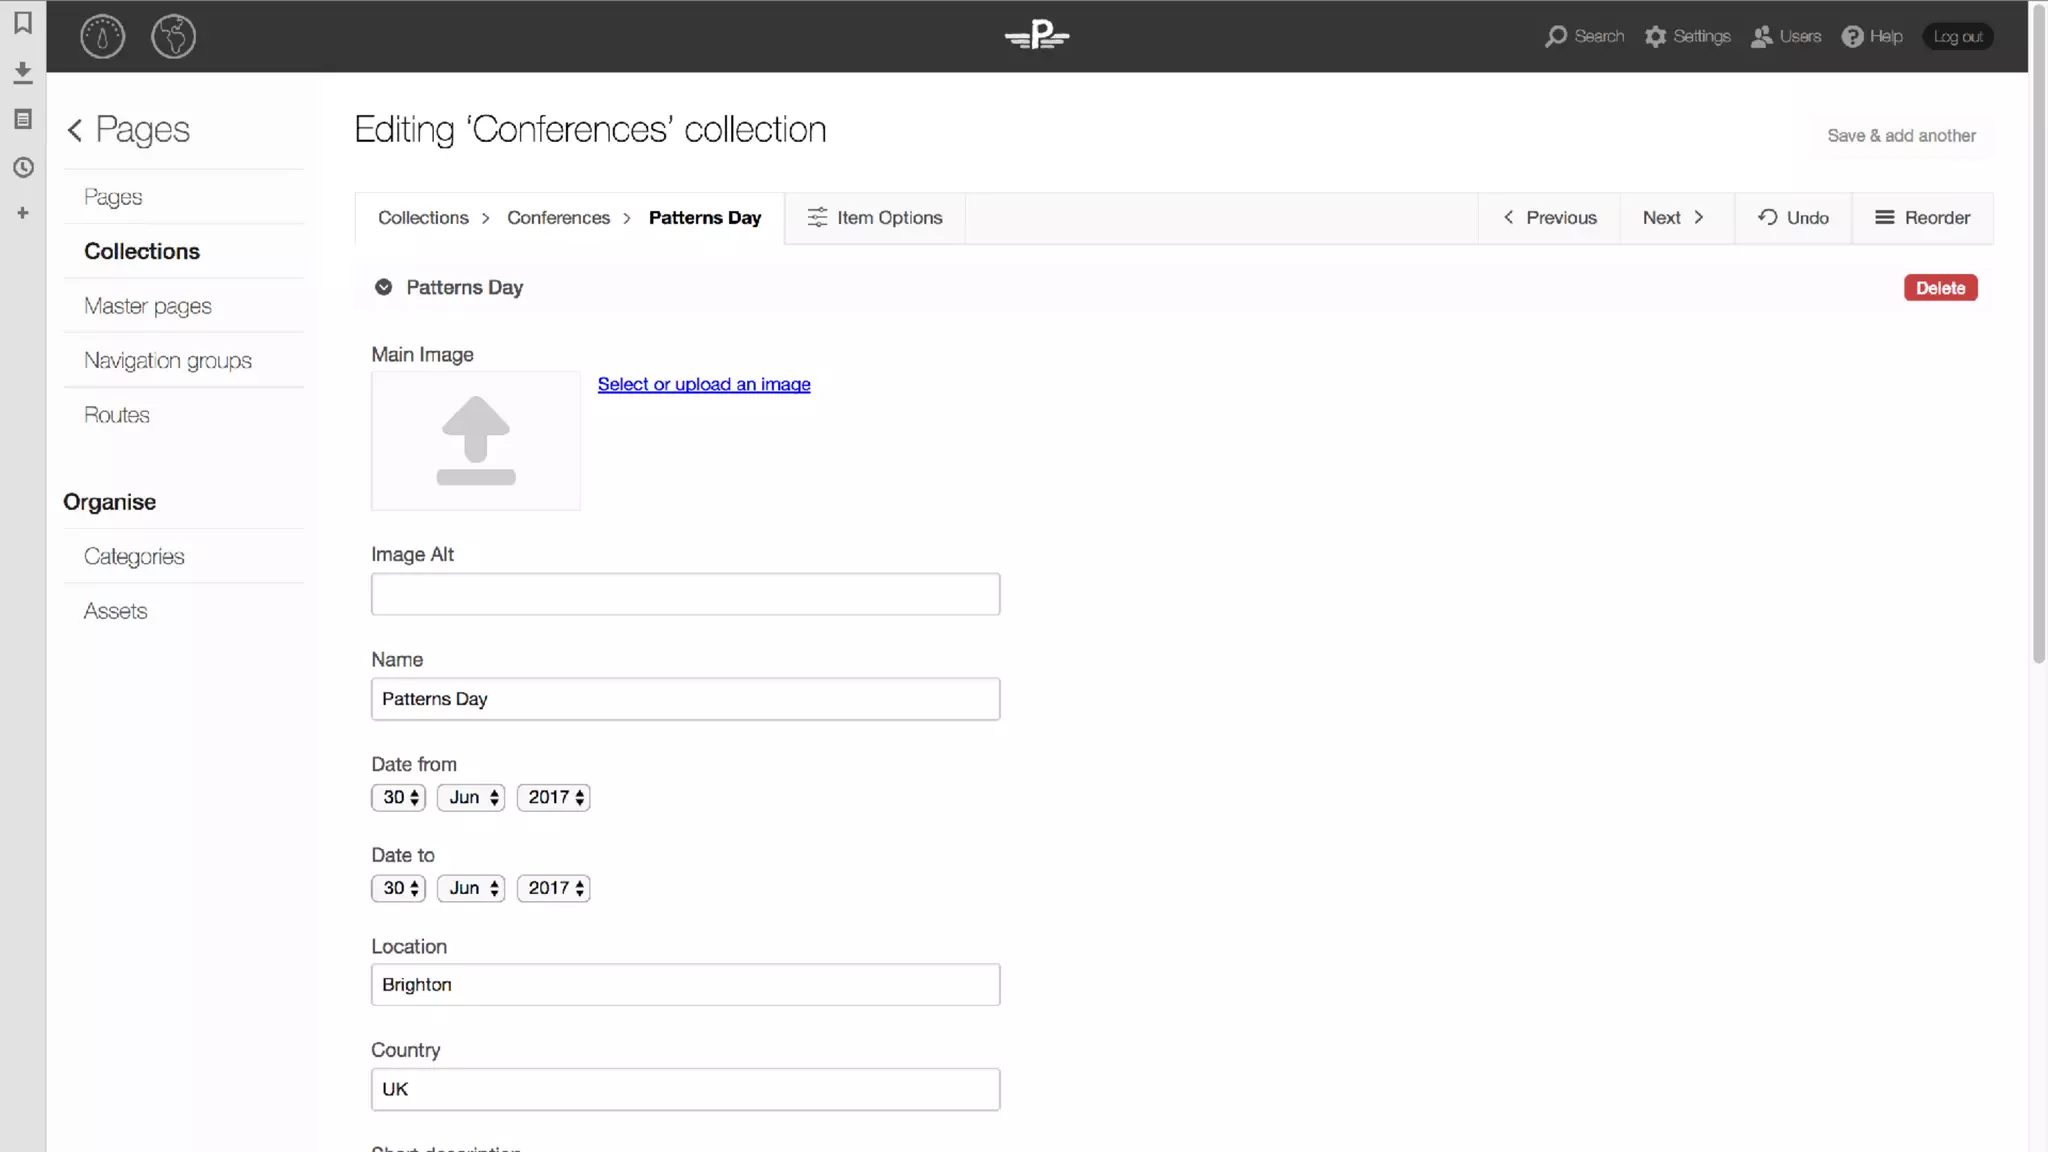Open the Date to year dropdown
This screenshot has height=1152, width=2048.
[x=553, y=888]
